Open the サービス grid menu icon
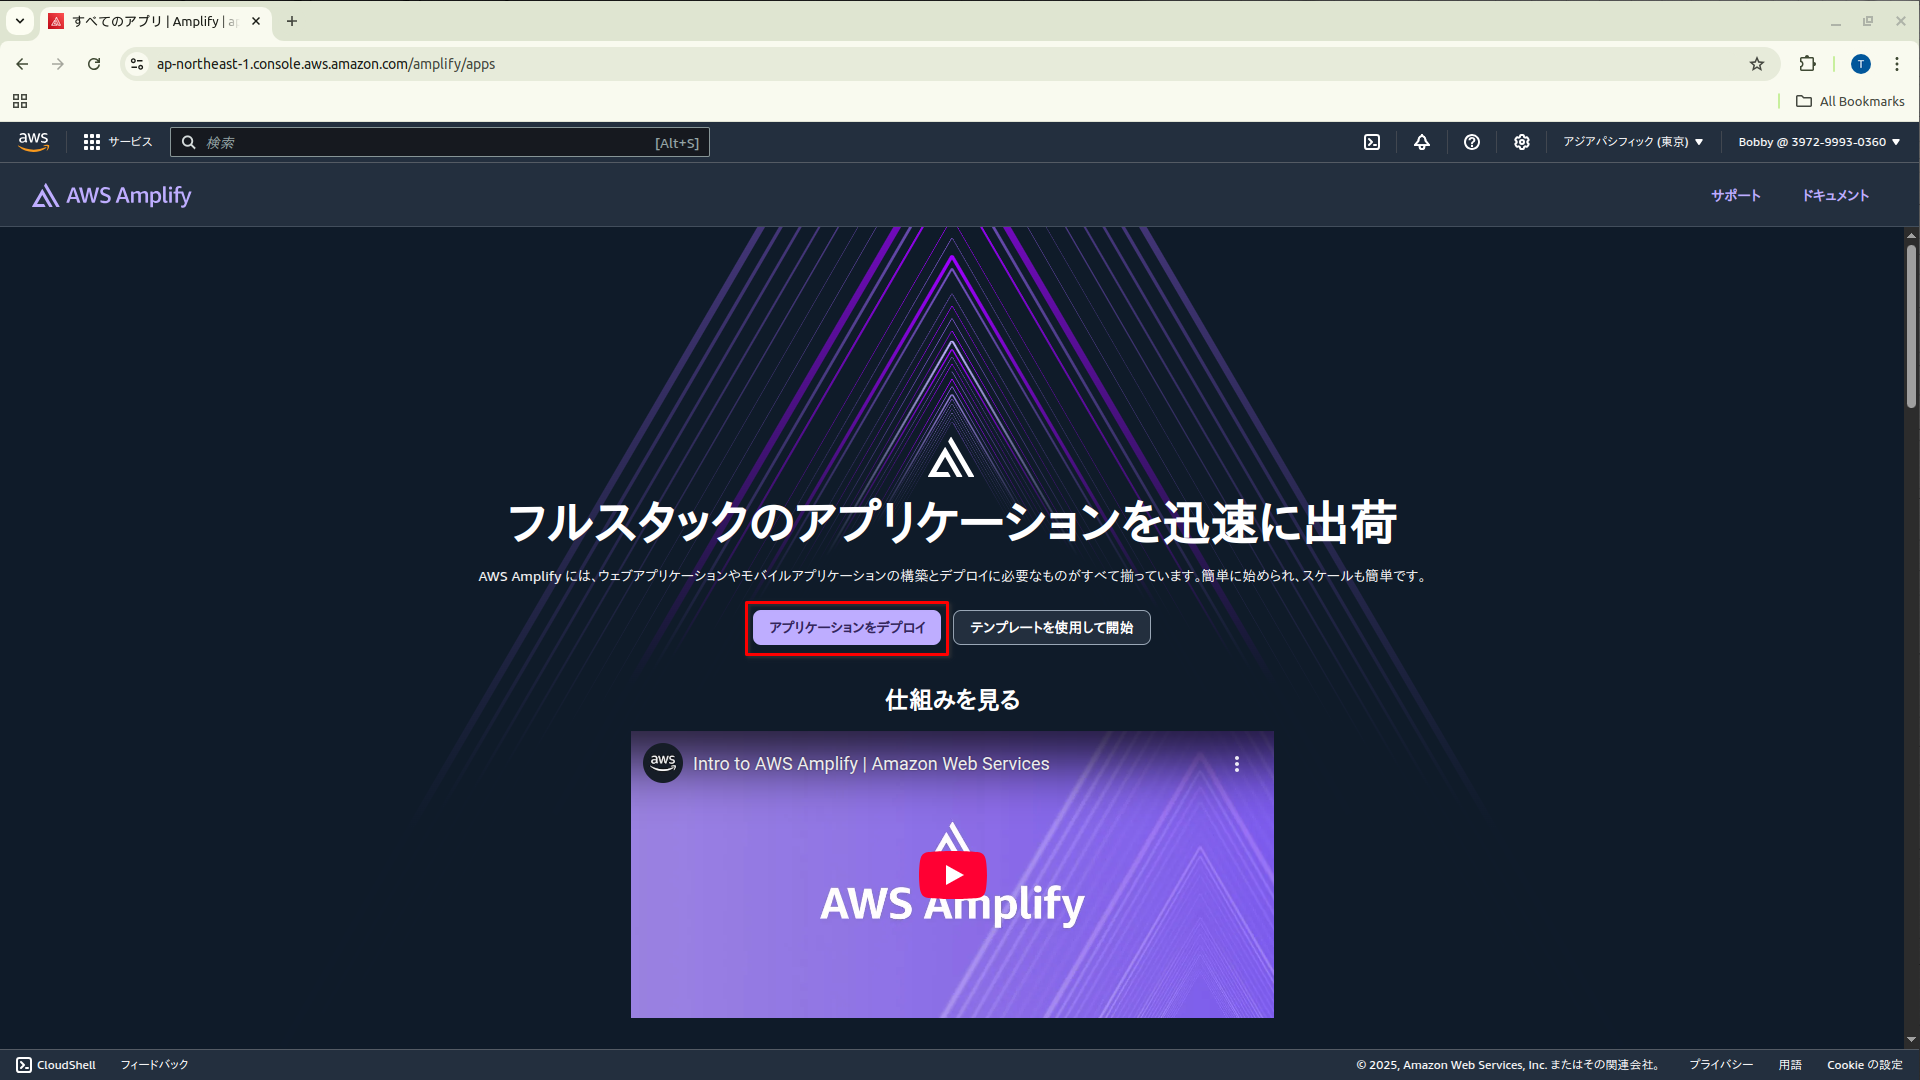 [92, 142]
